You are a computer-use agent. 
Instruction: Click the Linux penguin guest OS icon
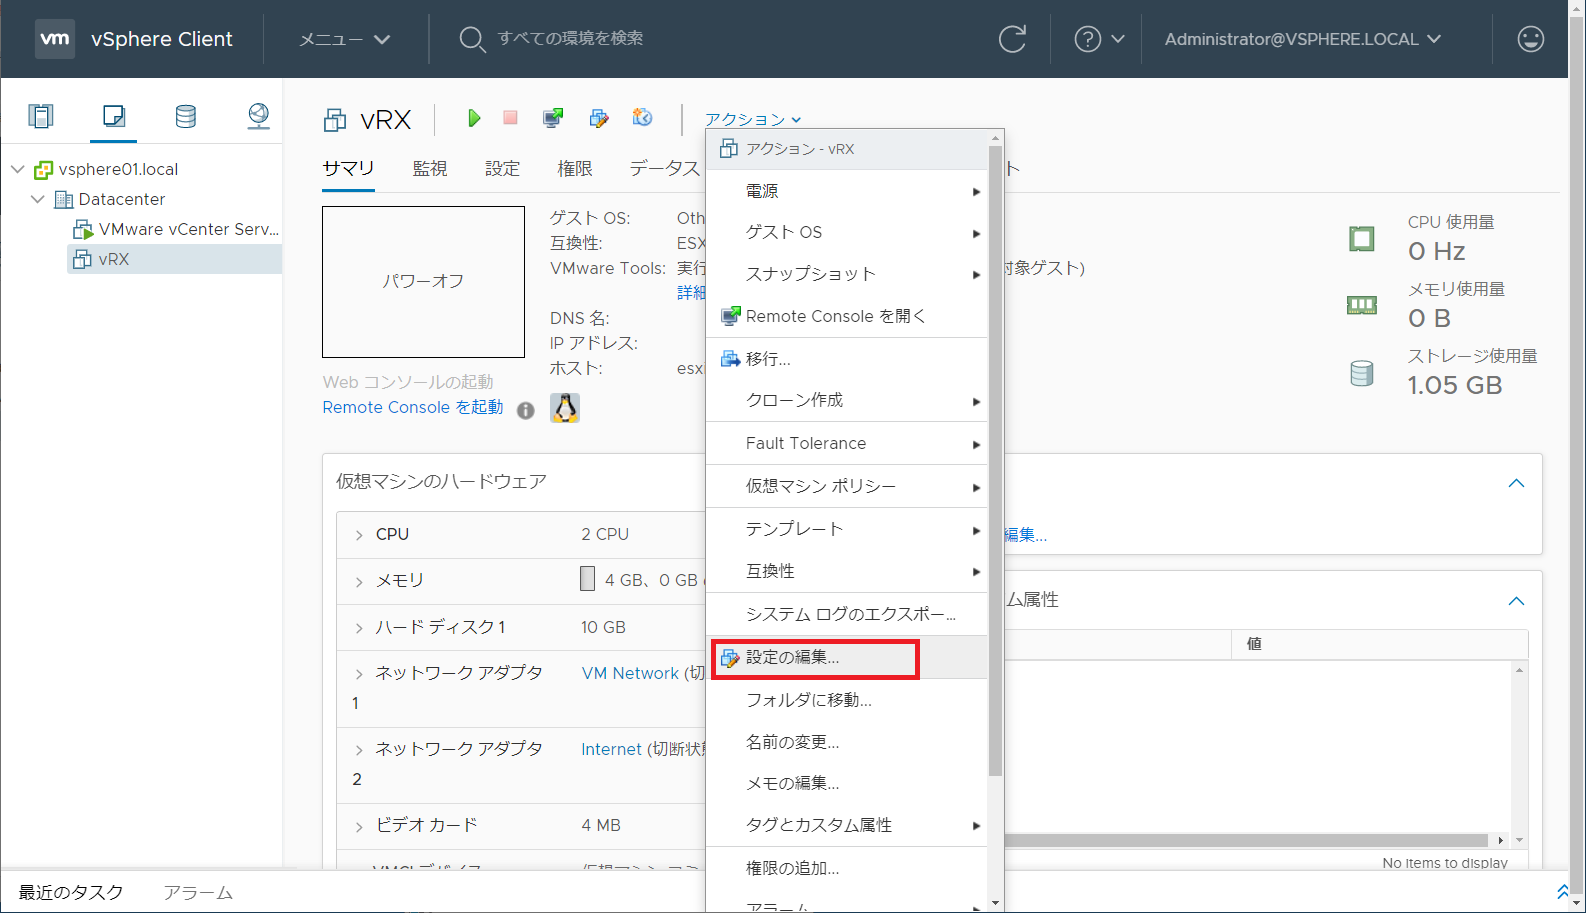tap(565, 408)
